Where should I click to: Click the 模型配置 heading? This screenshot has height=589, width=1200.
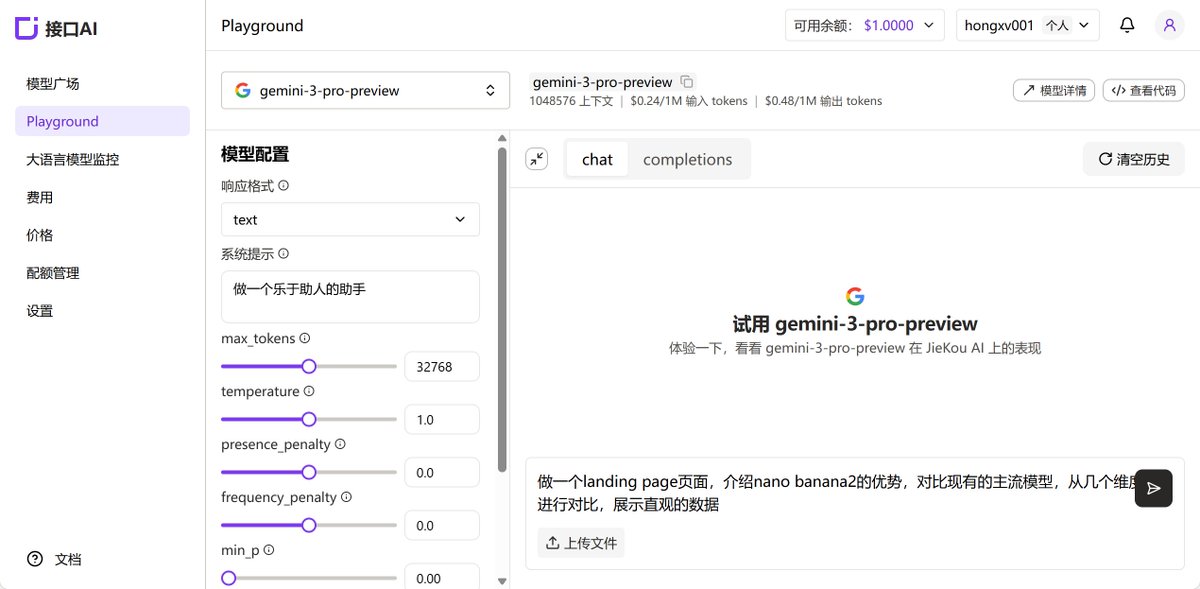tap(255, 154)
